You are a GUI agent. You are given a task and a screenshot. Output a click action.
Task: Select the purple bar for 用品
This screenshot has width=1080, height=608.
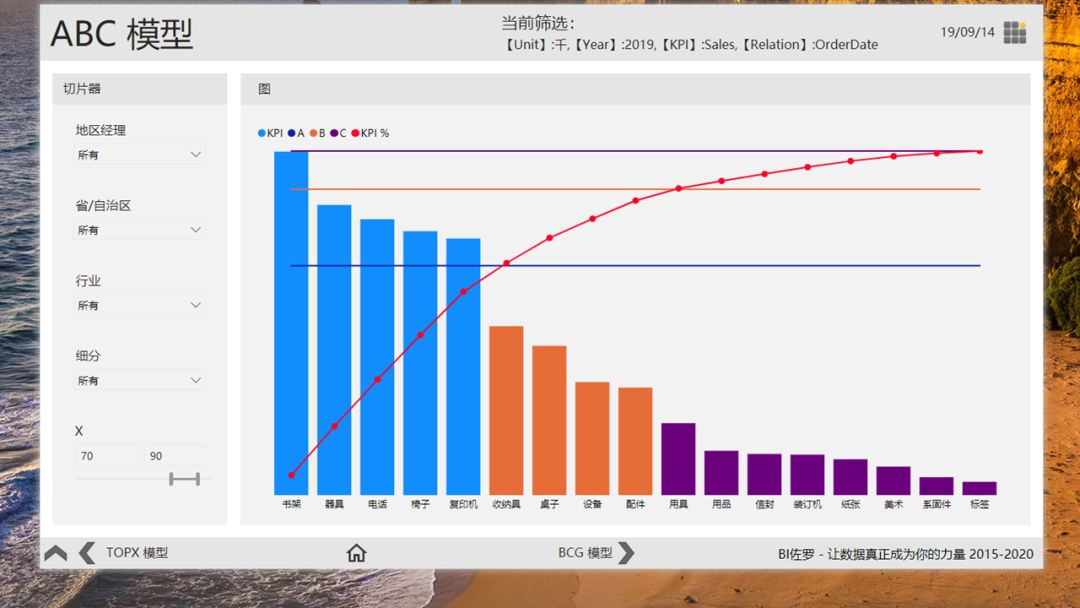[721, 473]
